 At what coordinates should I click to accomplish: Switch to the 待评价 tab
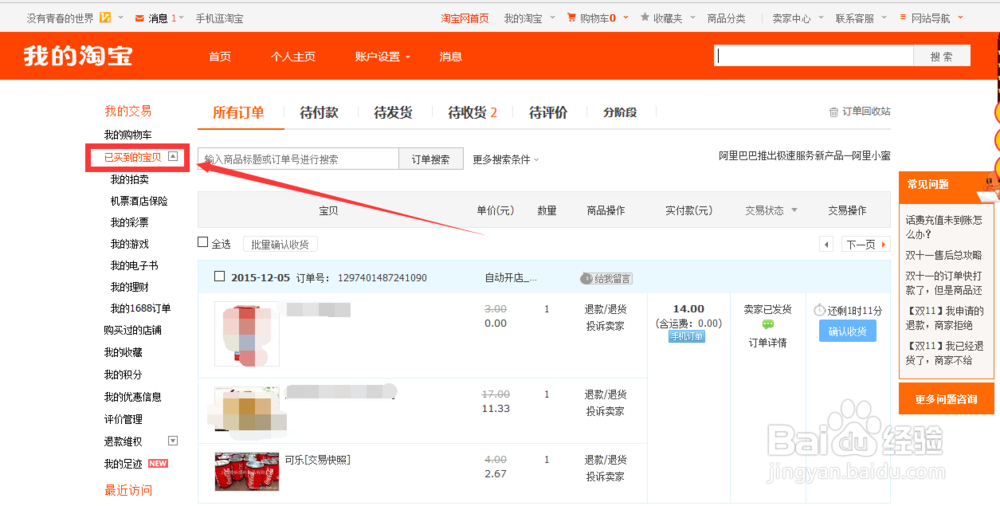(548, 113)
